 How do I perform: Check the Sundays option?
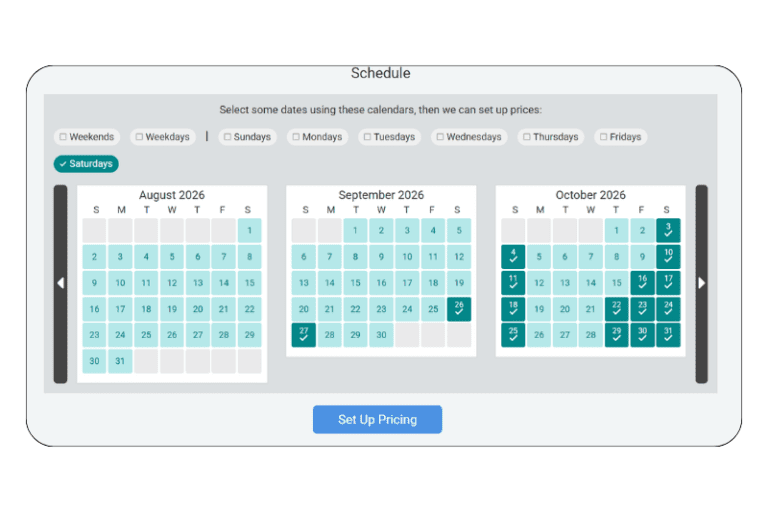click(247, 137)
